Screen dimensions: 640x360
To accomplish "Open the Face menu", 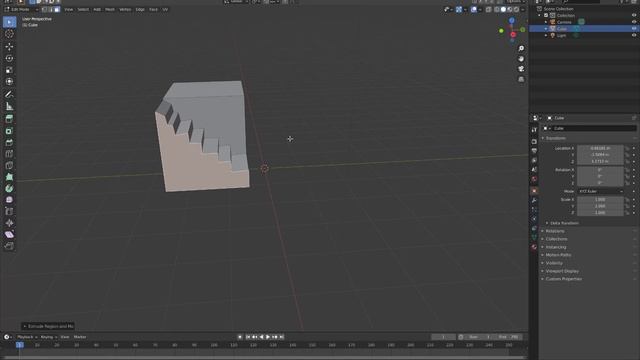I will [x=153, y=9].
